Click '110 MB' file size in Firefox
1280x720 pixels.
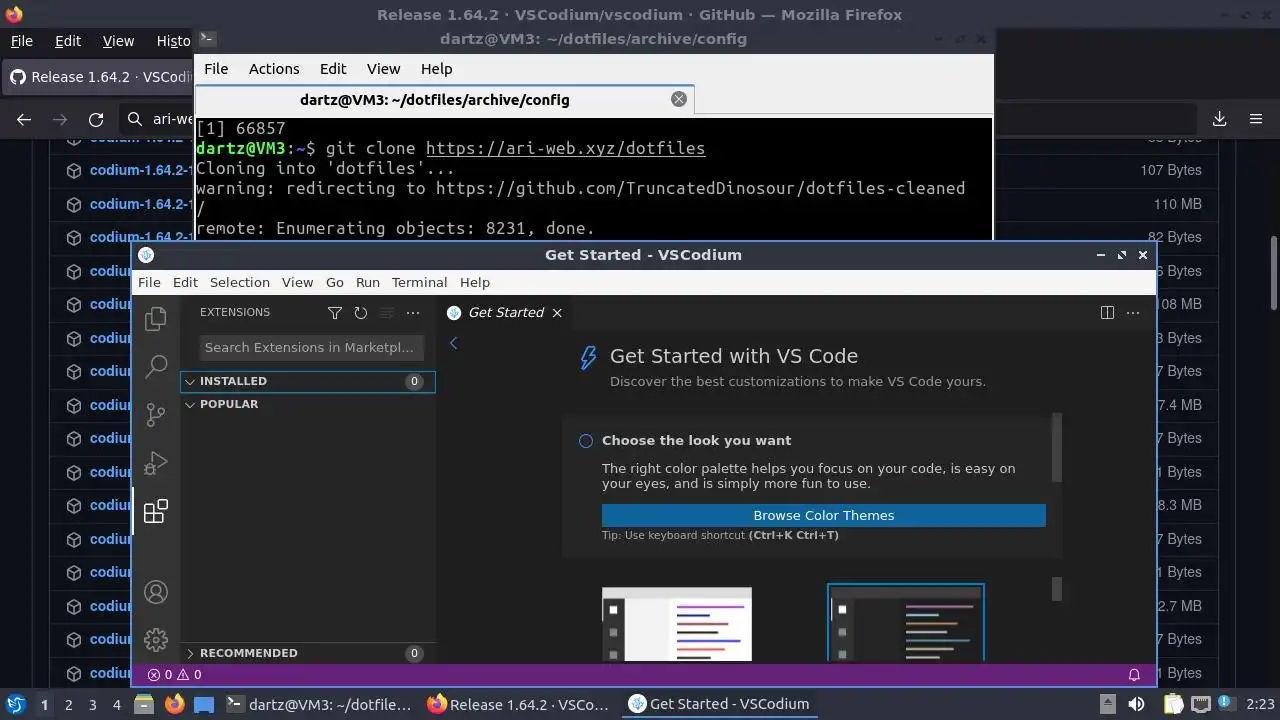(x=1178, y=204)
